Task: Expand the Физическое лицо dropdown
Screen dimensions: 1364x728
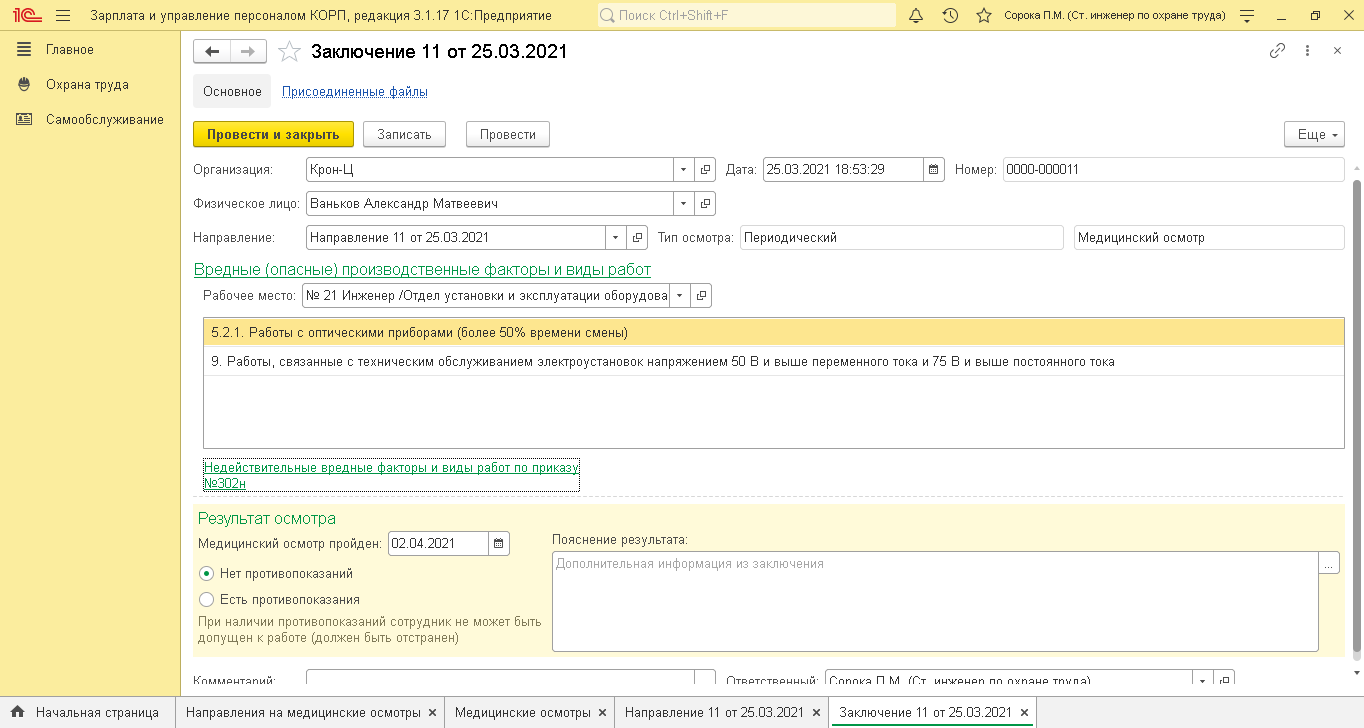Action: (683, 204)
